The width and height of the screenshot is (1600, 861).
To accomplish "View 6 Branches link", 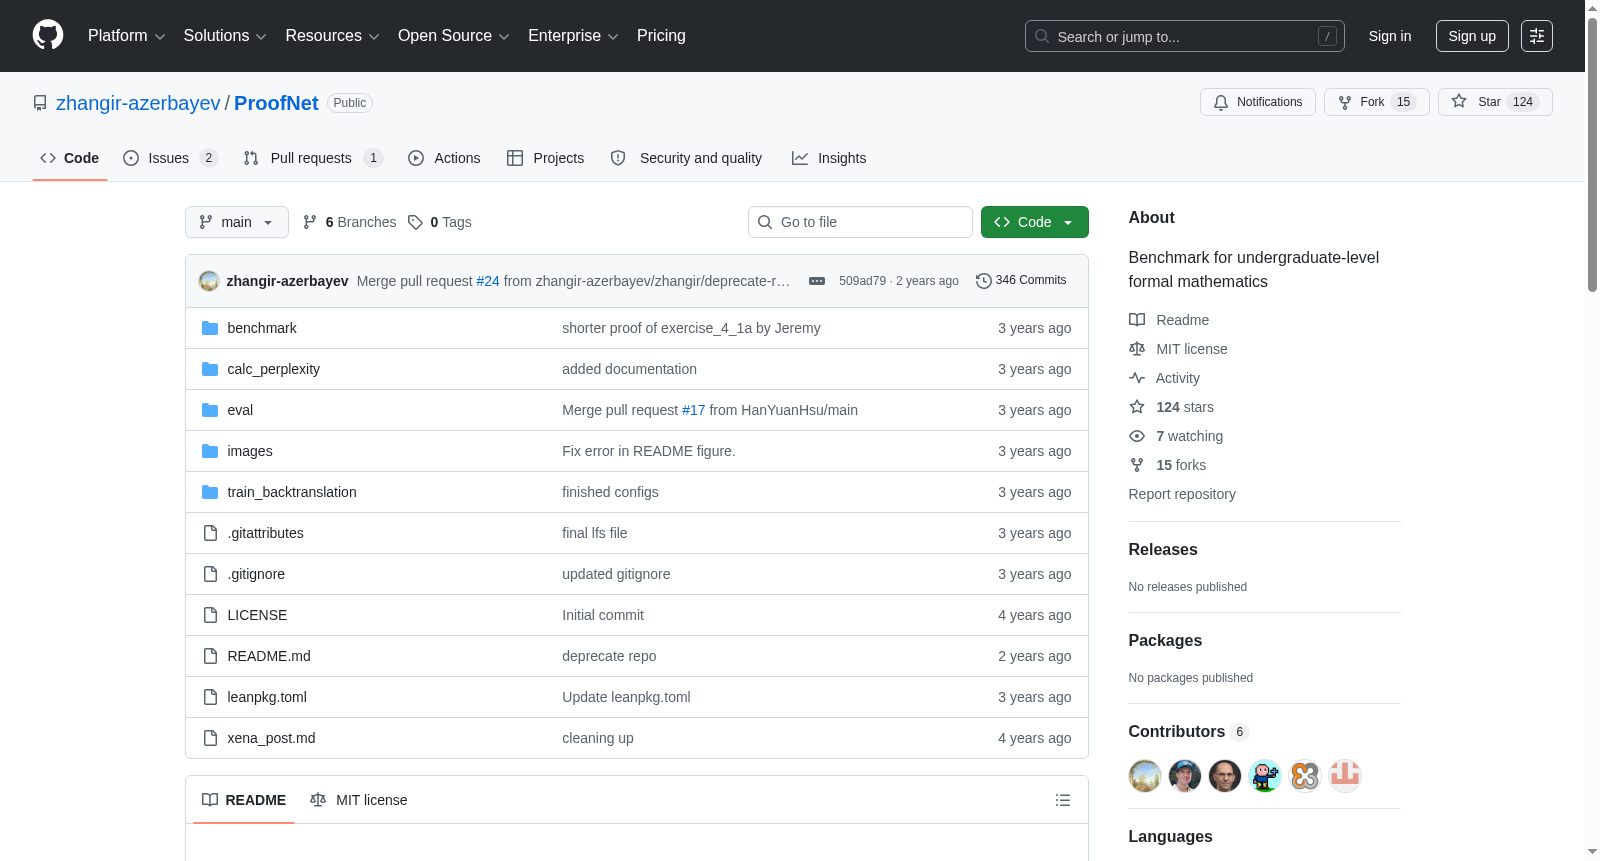I will [x=350, y=222].
